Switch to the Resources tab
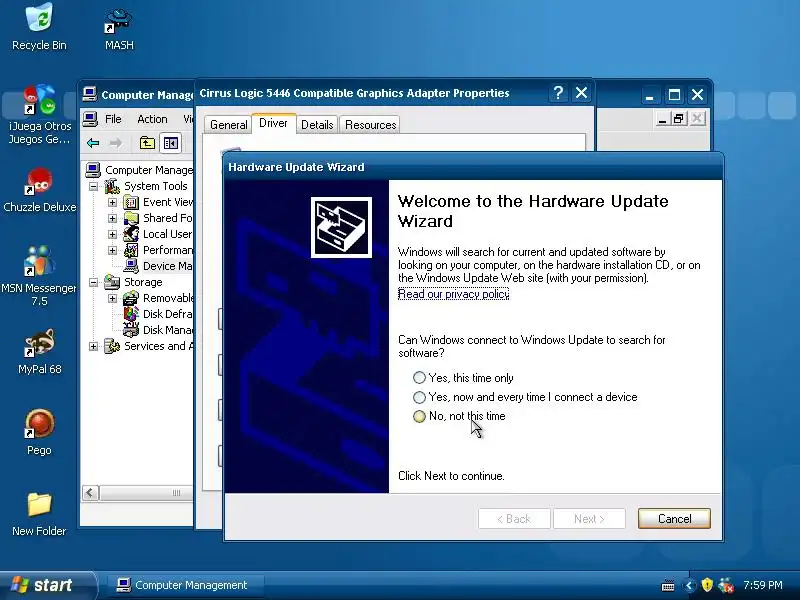This screenshot has height=600, width=800. (x=370, y=125)
